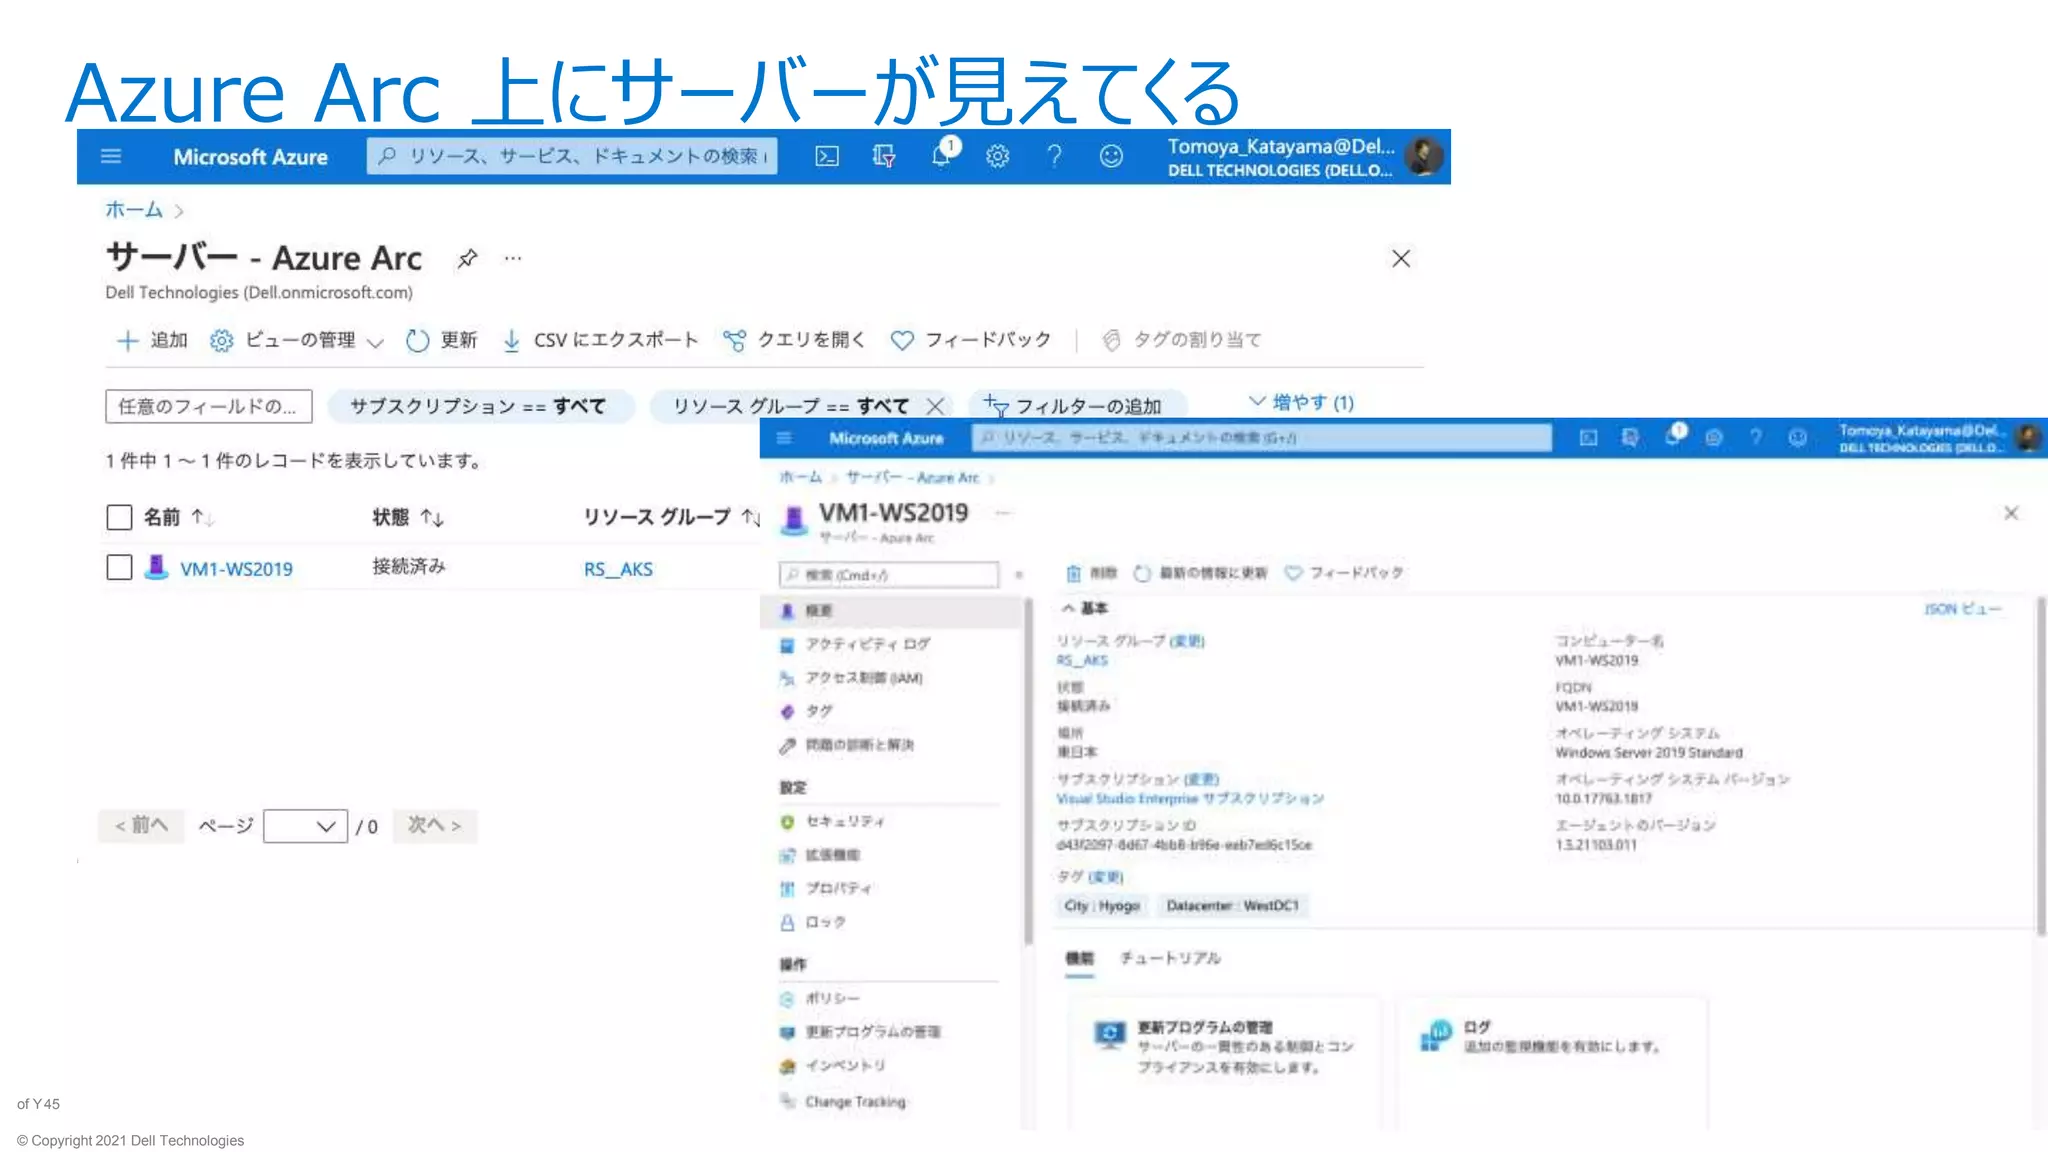The height and width of the screenshot is (1152, 2048).
Task: Open 更新プログラムの管理 in the side menu
Action: (x=861, y=1031)
